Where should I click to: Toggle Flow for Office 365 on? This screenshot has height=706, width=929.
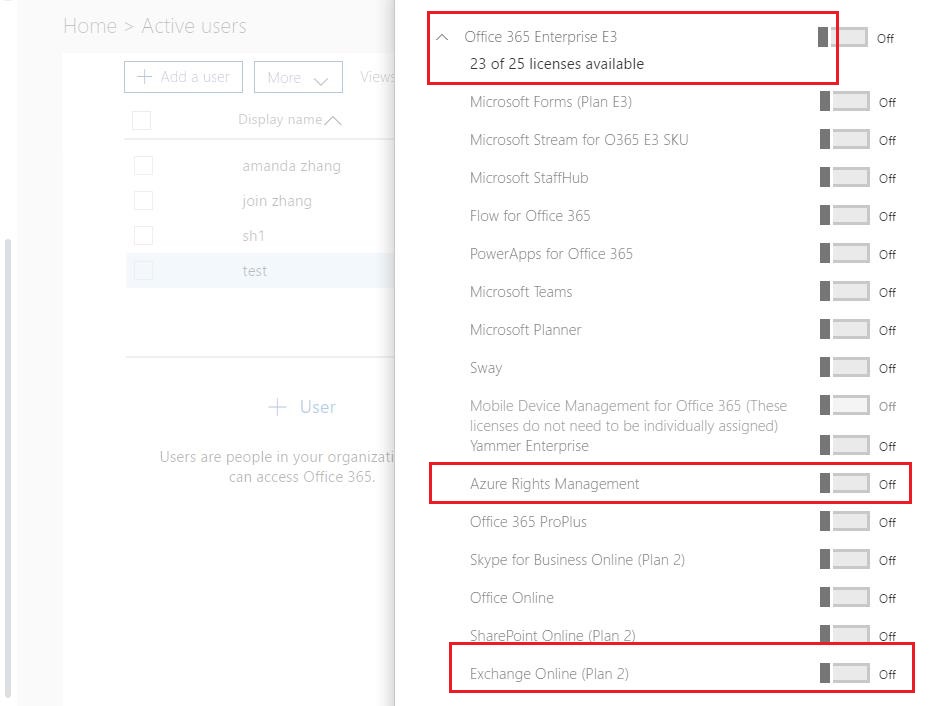coord(845,215)
